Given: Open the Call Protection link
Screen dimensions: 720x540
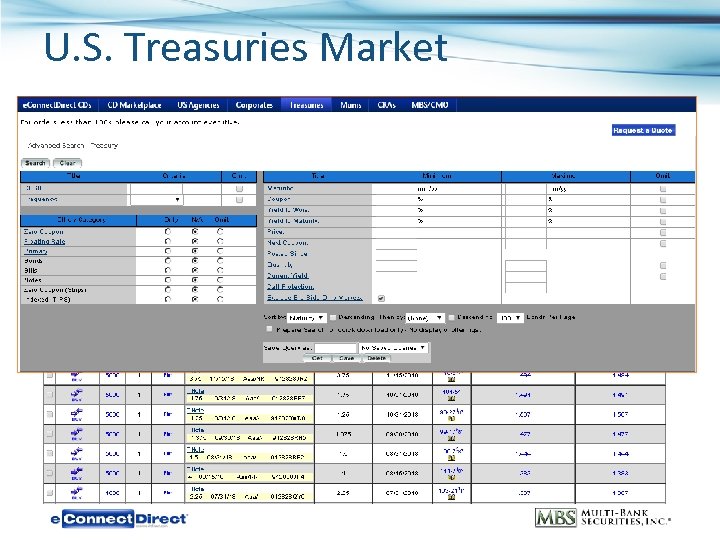Looking at the screenshot, I should point(290,287).
